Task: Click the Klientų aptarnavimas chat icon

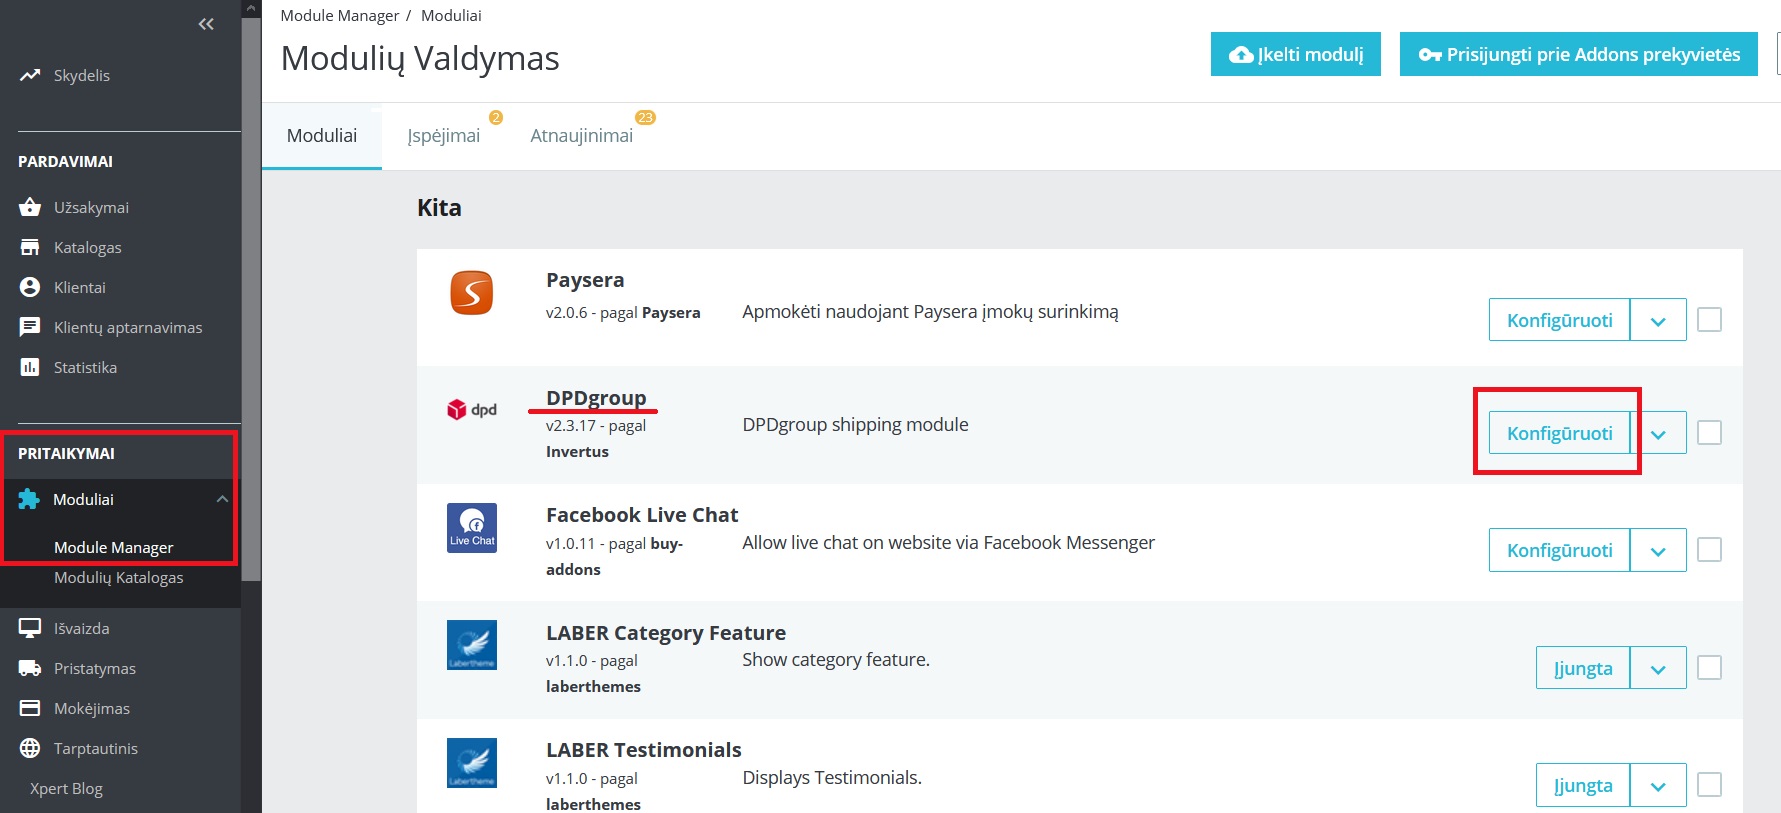Action: [x=30, y=327]
